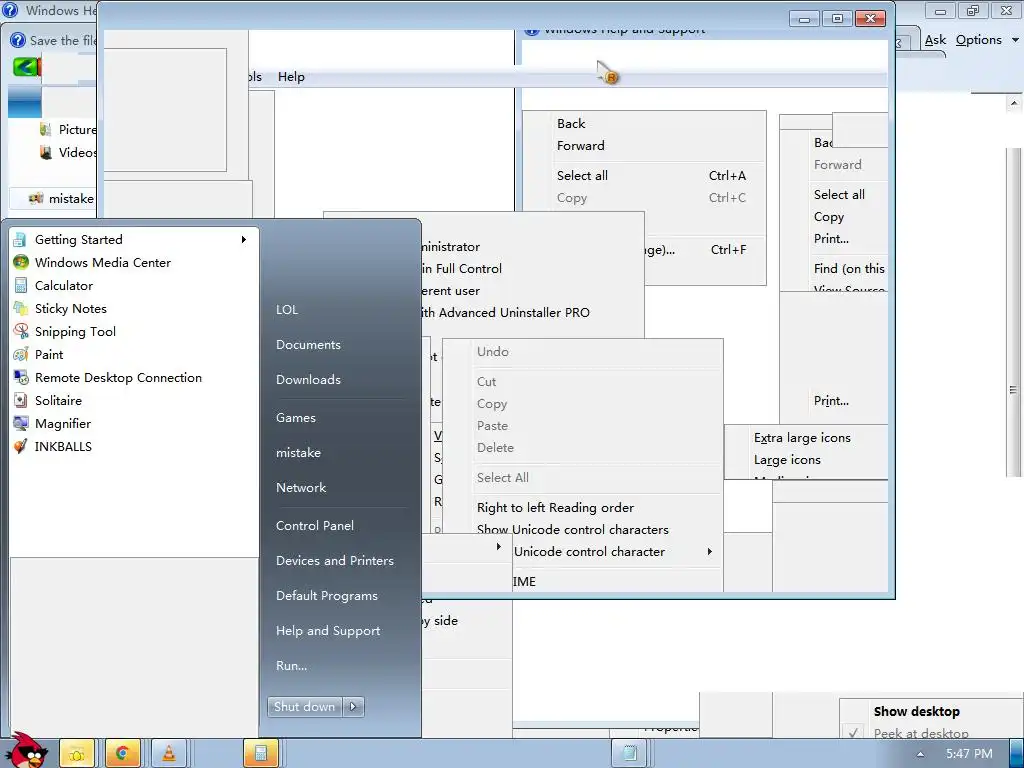Screen dimensions: 1024x768
Task: Click the Magnifier icon
Action: click(20, 423)
